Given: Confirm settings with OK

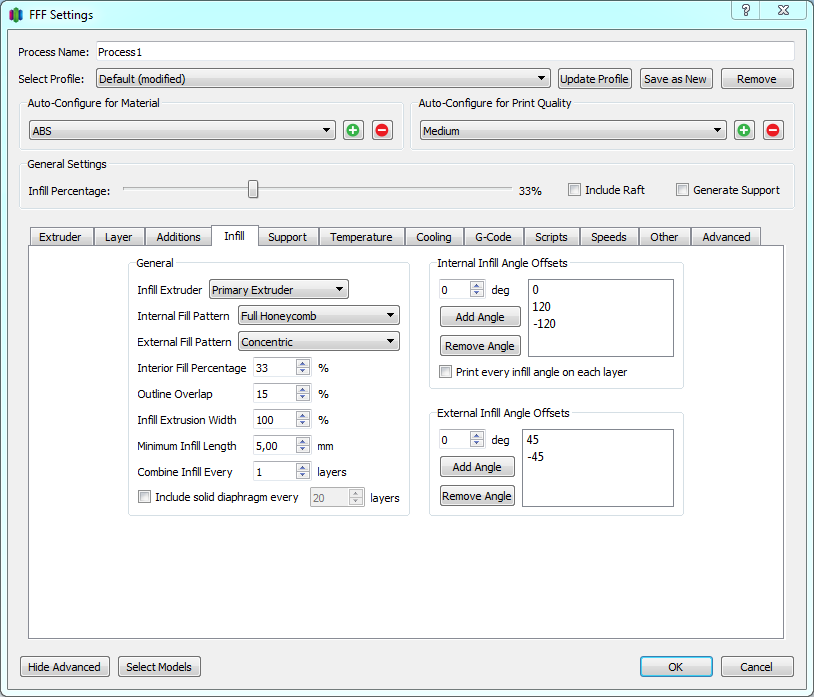Looking at the screenshot, I should pyautogui.click(x=676, y=666).
